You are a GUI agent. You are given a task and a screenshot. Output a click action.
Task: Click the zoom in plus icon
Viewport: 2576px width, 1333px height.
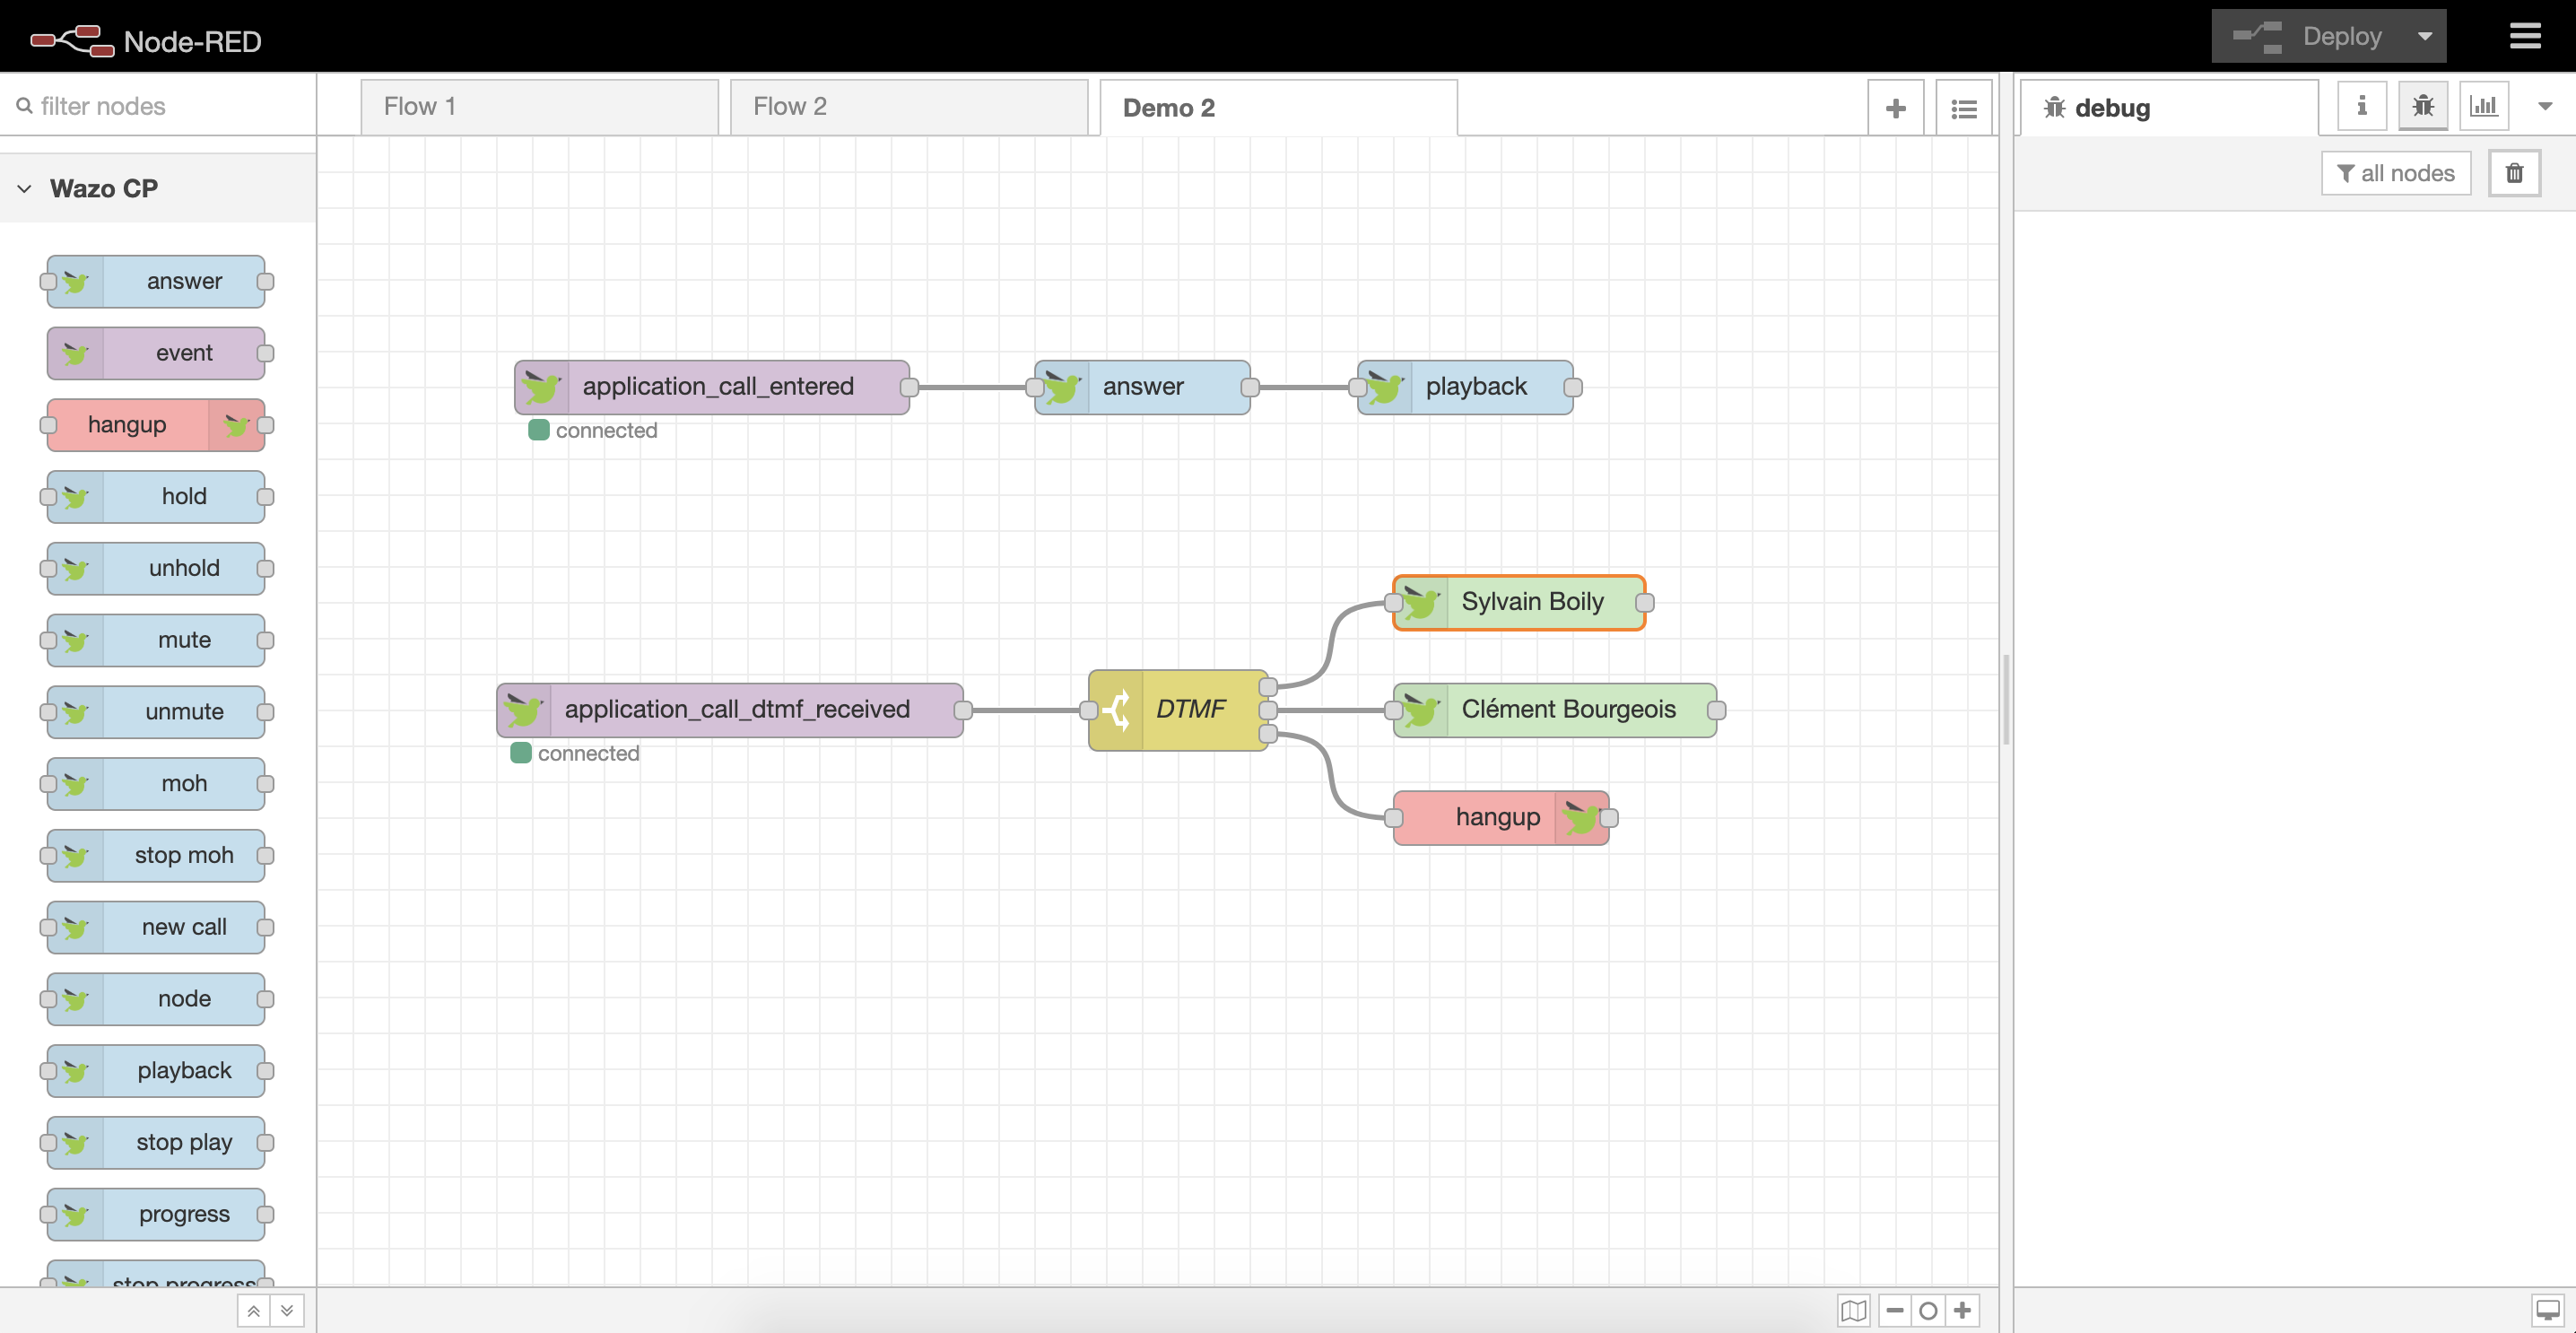(x=1962, y=1310)
